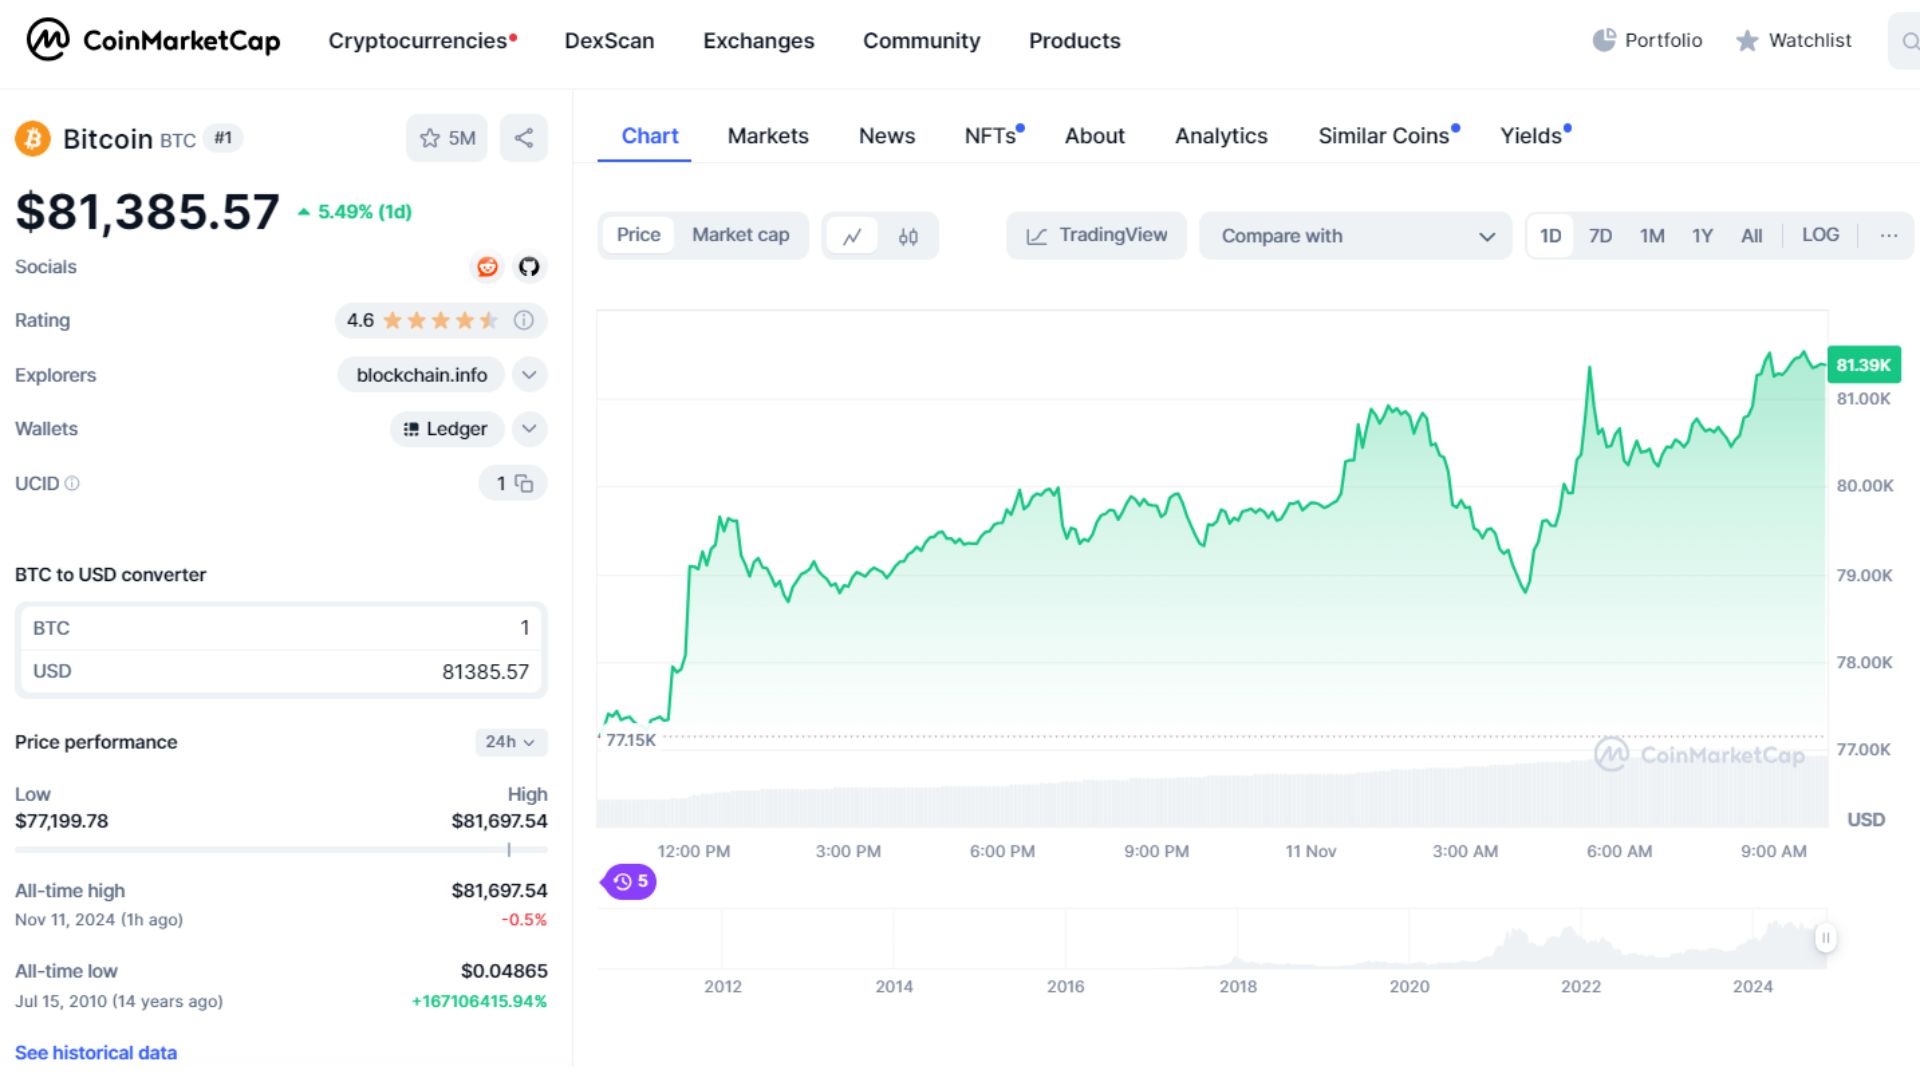
Task: Select the 1Y timeframe button
Action: (1702, 235)
